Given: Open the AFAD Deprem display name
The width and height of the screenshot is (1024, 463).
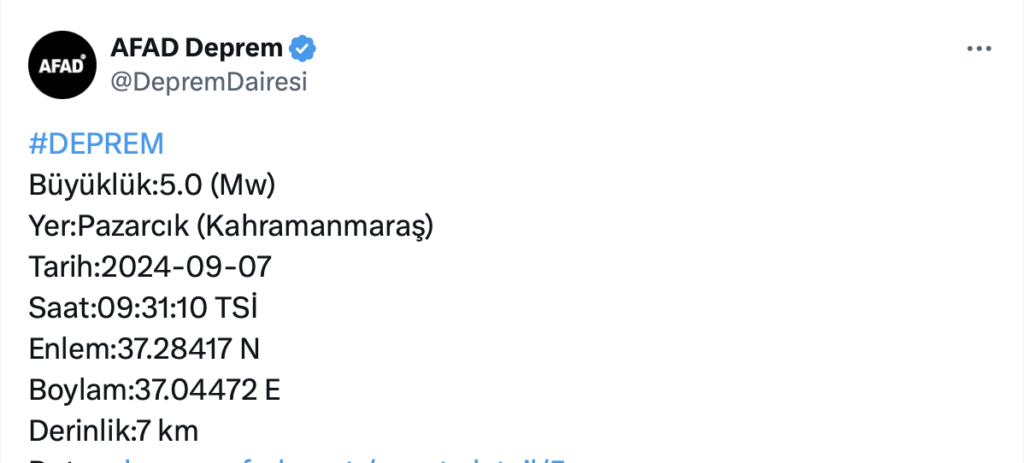Looking at the screenshot, I should point(198,48).
